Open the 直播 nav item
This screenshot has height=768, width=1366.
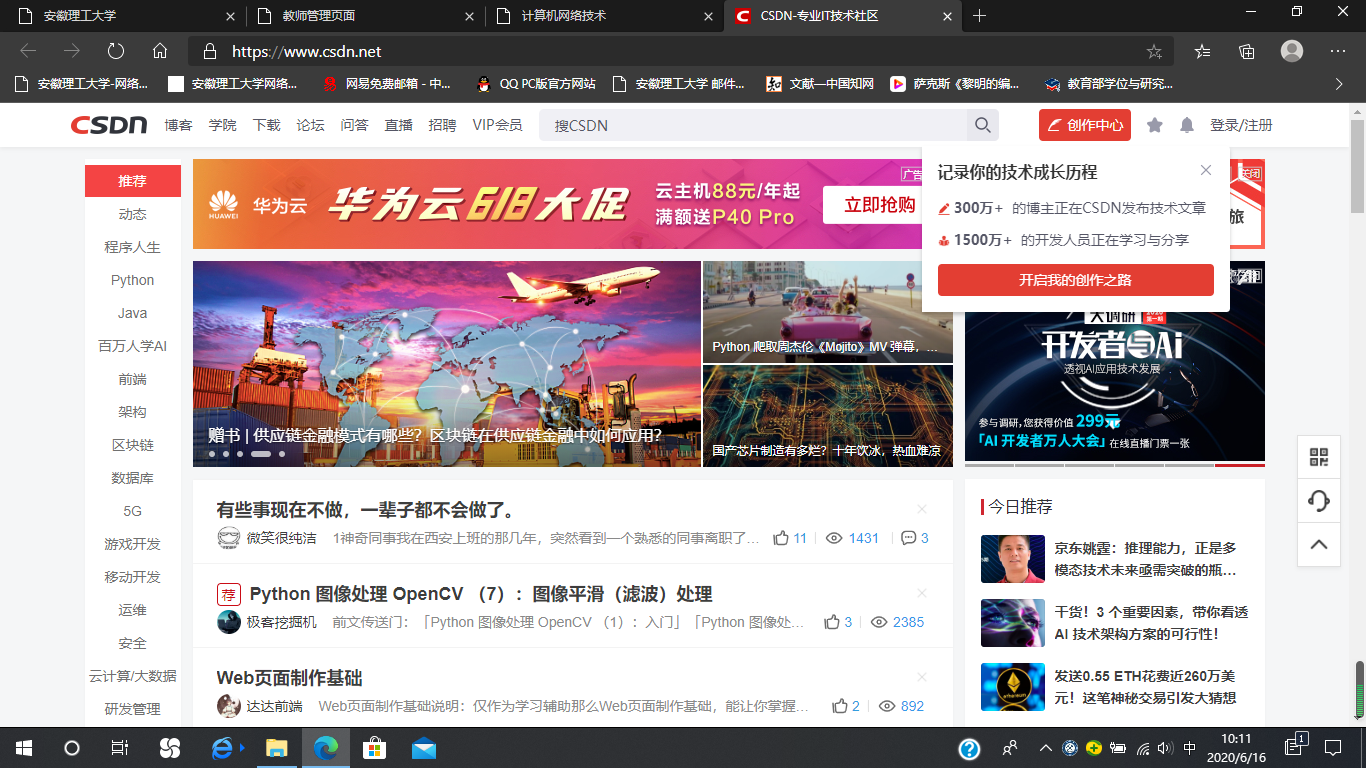click(399, 125)
